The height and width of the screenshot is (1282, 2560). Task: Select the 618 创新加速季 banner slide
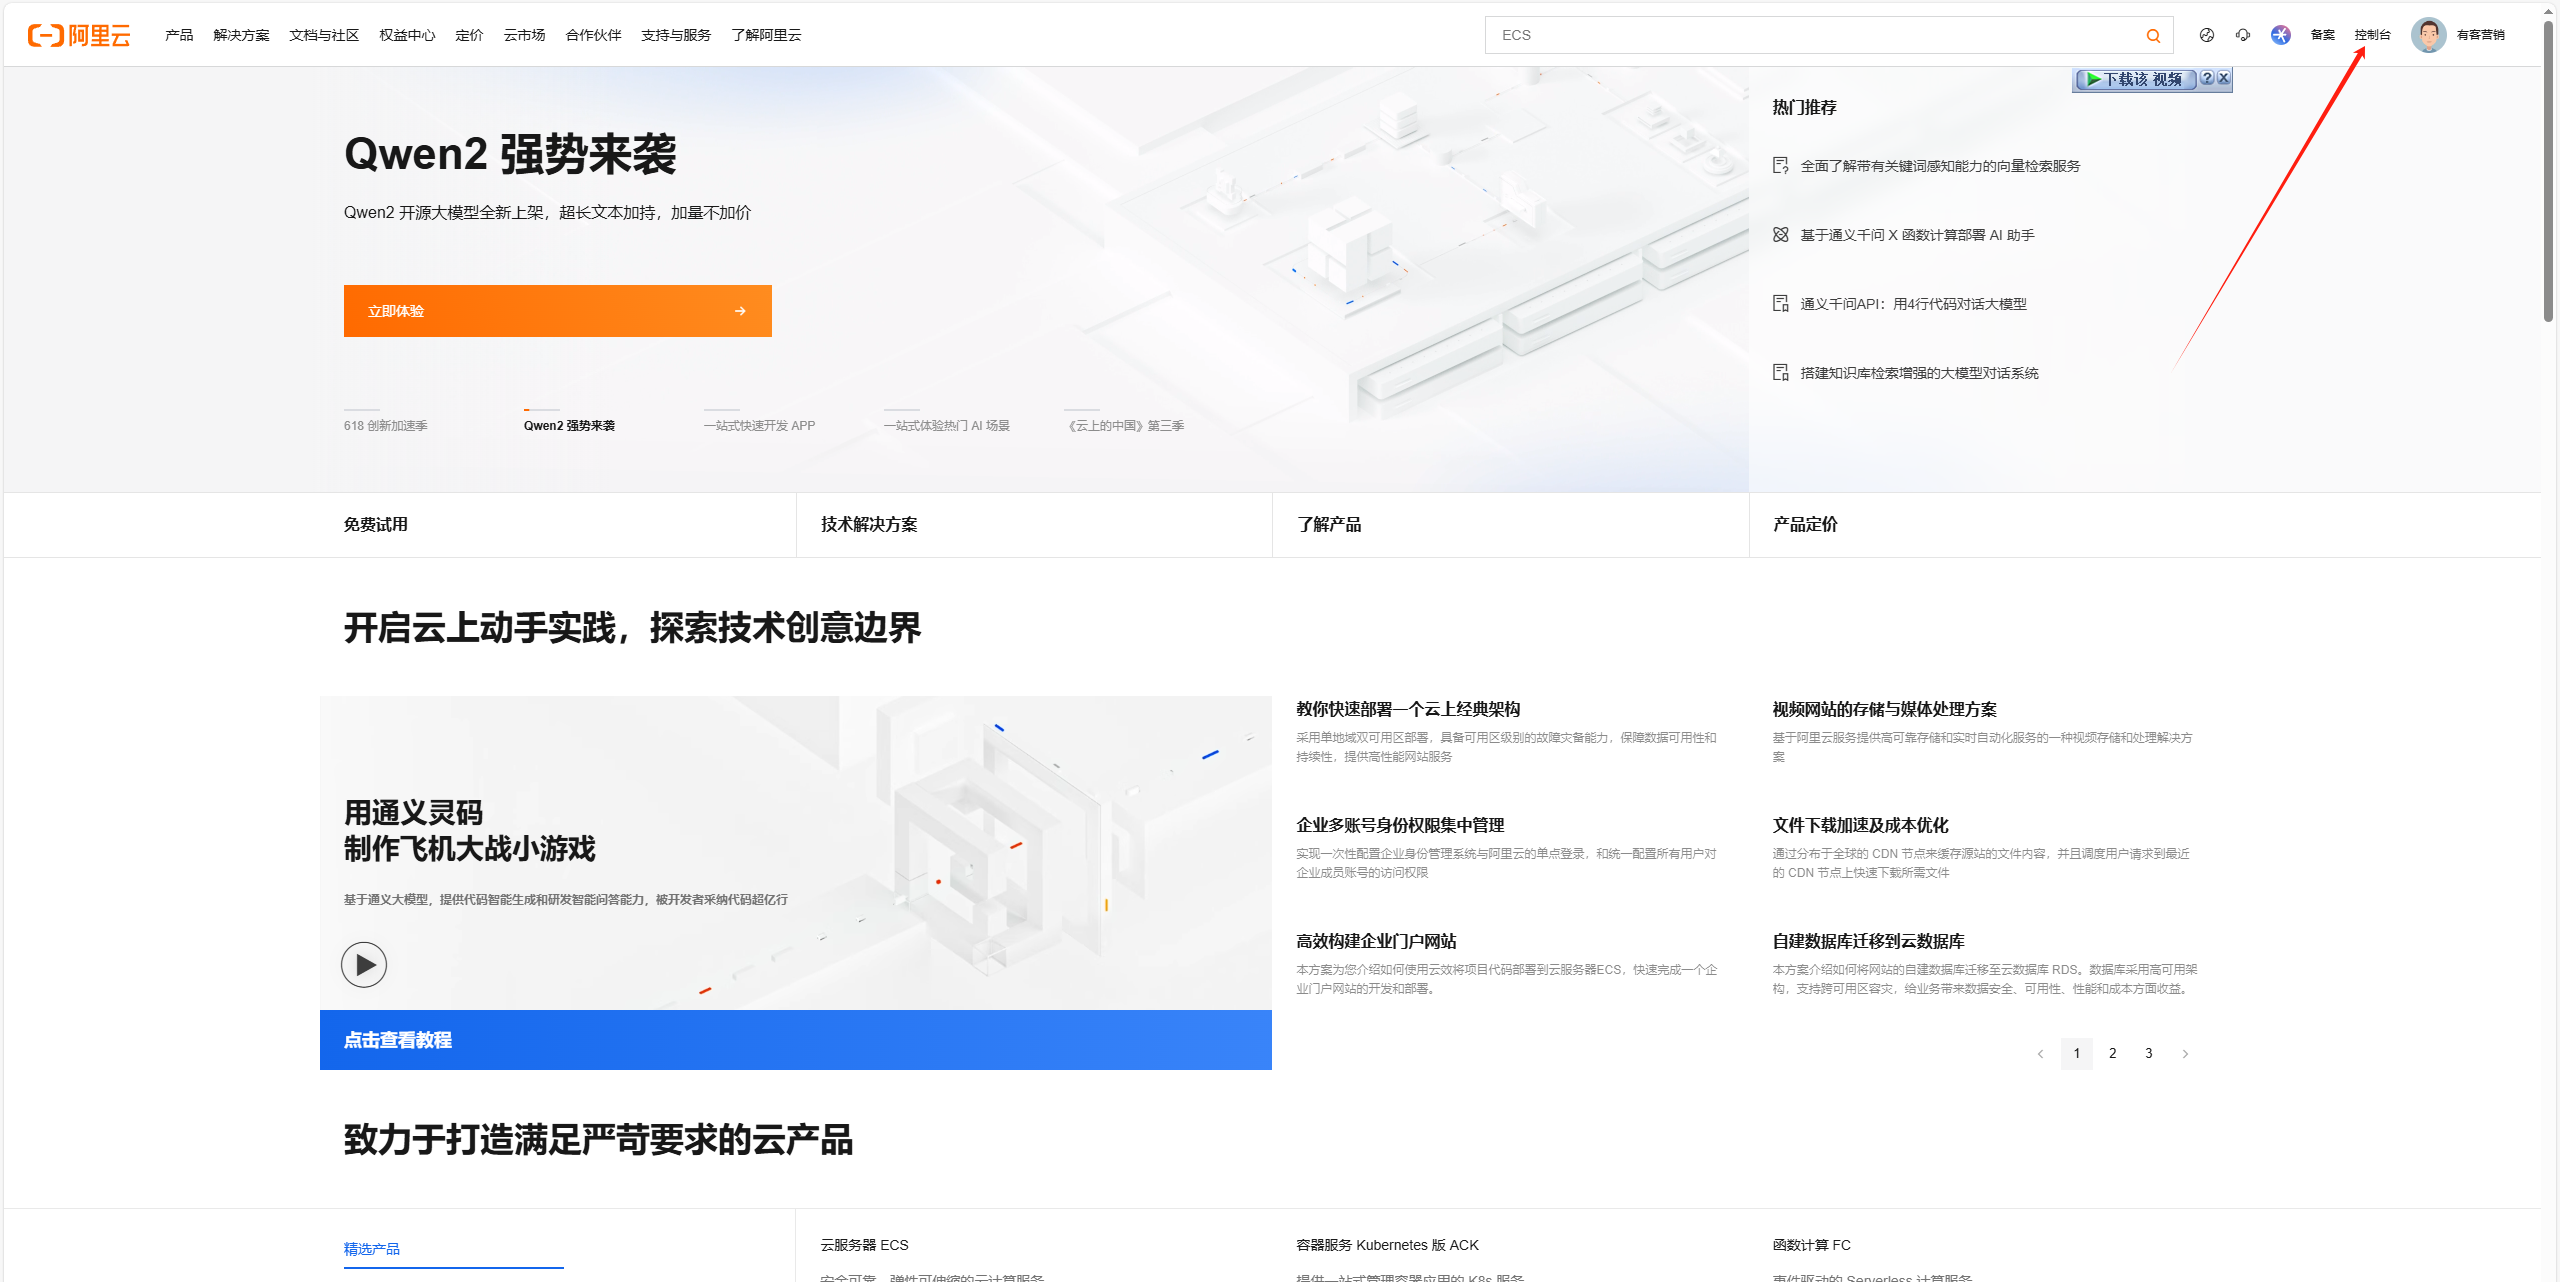pos(386,425)
